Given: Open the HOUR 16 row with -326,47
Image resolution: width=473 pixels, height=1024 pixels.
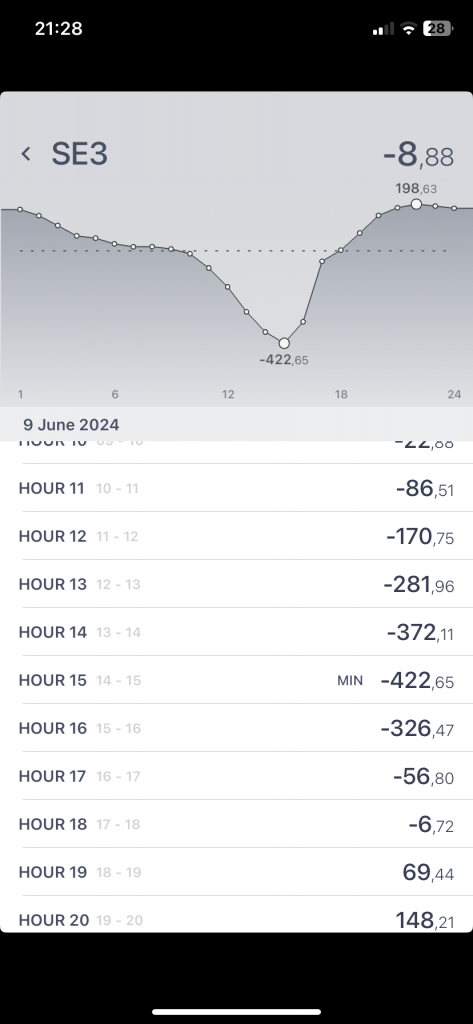Looking at the screenshot, I should tap(236, 728).
